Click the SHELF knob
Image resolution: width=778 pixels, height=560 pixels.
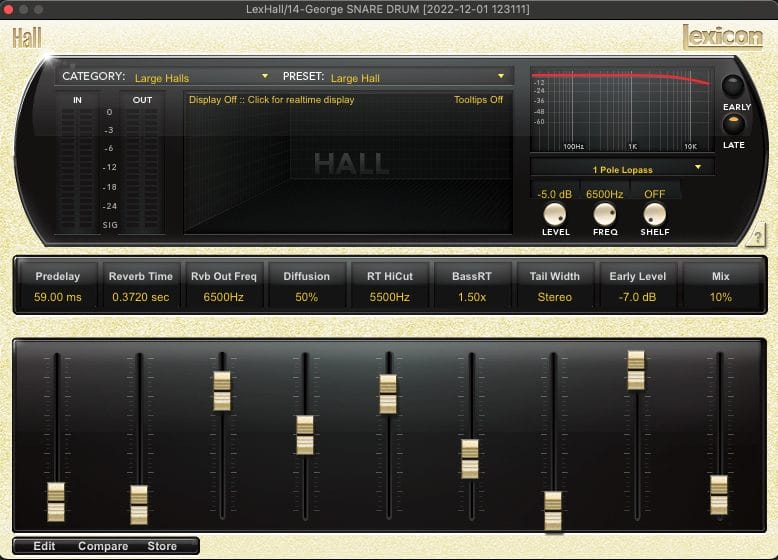point(654,215)
